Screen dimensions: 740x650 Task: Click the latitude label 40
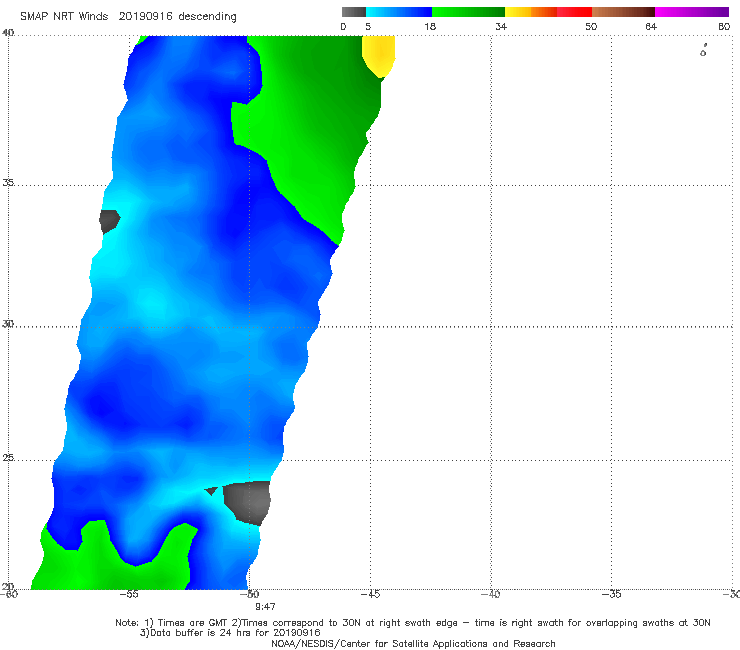click(8, 33)
